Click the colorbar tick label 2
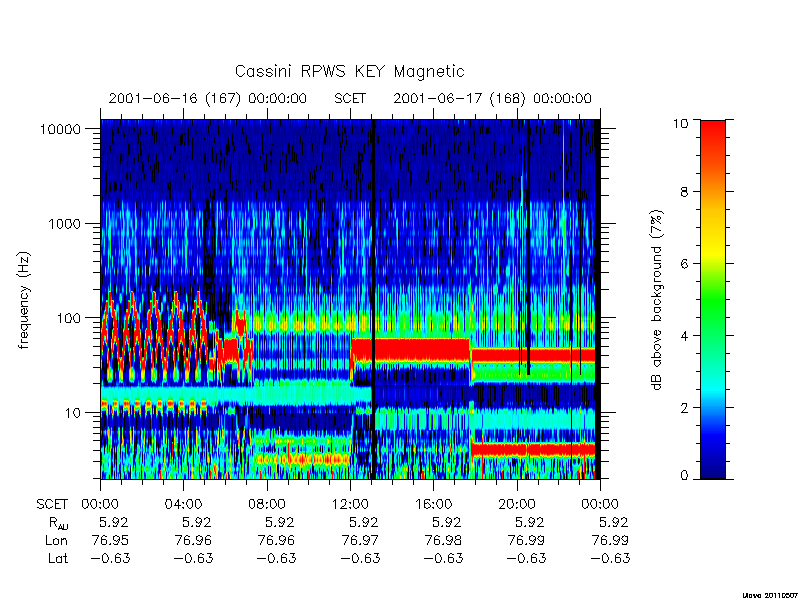The height and width of the screenshot is (600, 800). pyautogui.click(x=683, y=408)
